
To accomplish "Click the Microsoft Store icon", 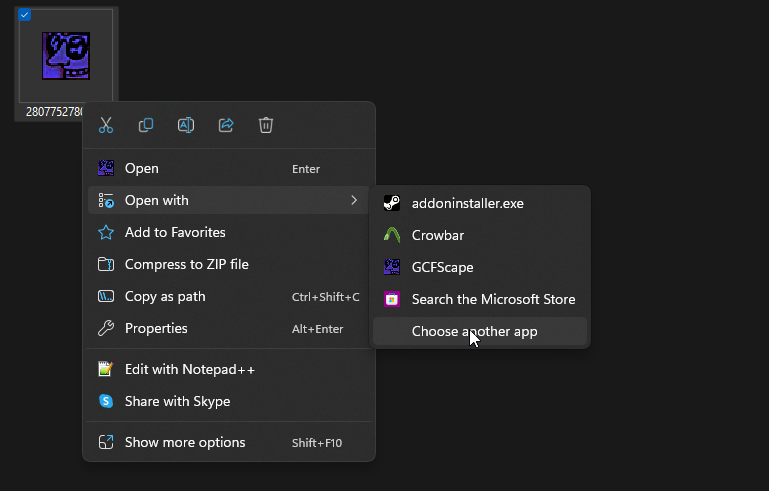I will tap(392, 299).
